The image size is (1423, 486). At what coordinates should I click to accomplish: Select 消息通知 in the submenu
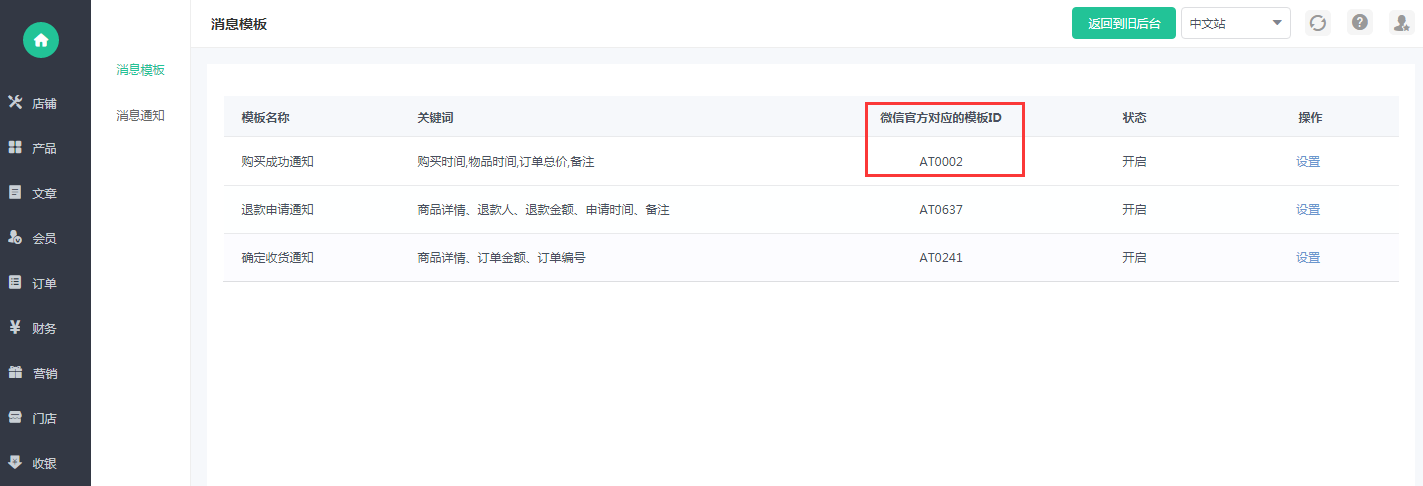click(140, 116)
